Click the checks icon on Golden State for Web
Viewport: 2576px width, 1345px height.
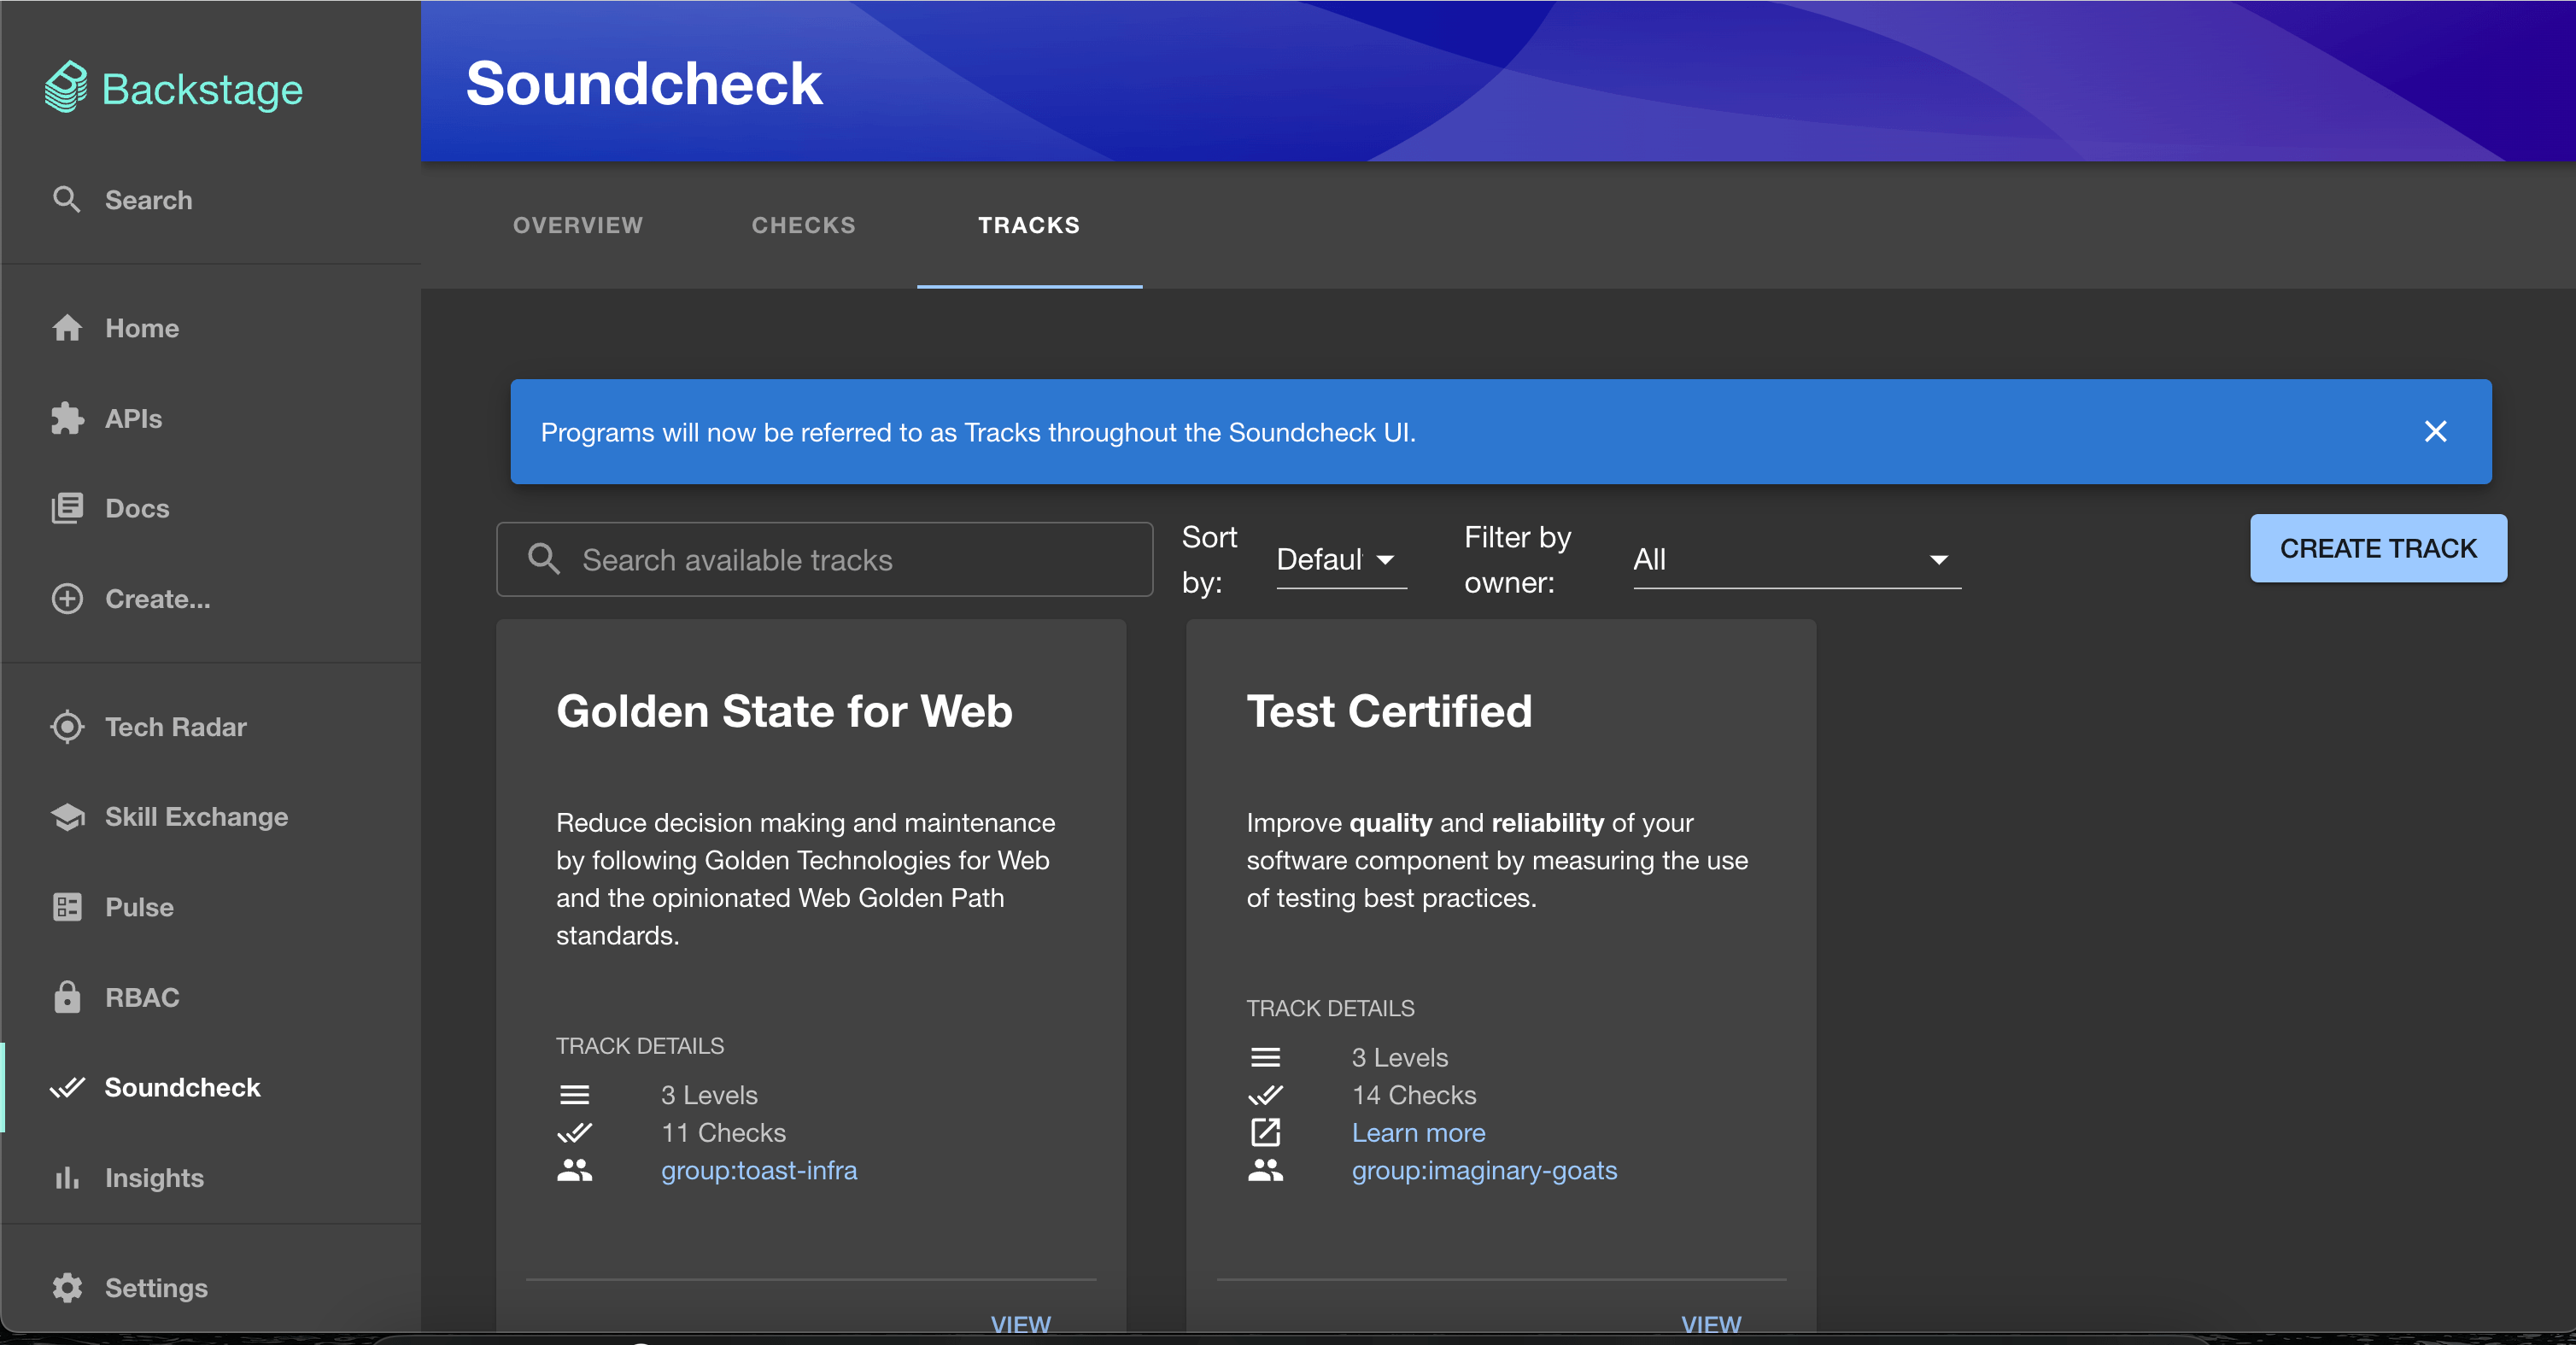[574, 1132]
